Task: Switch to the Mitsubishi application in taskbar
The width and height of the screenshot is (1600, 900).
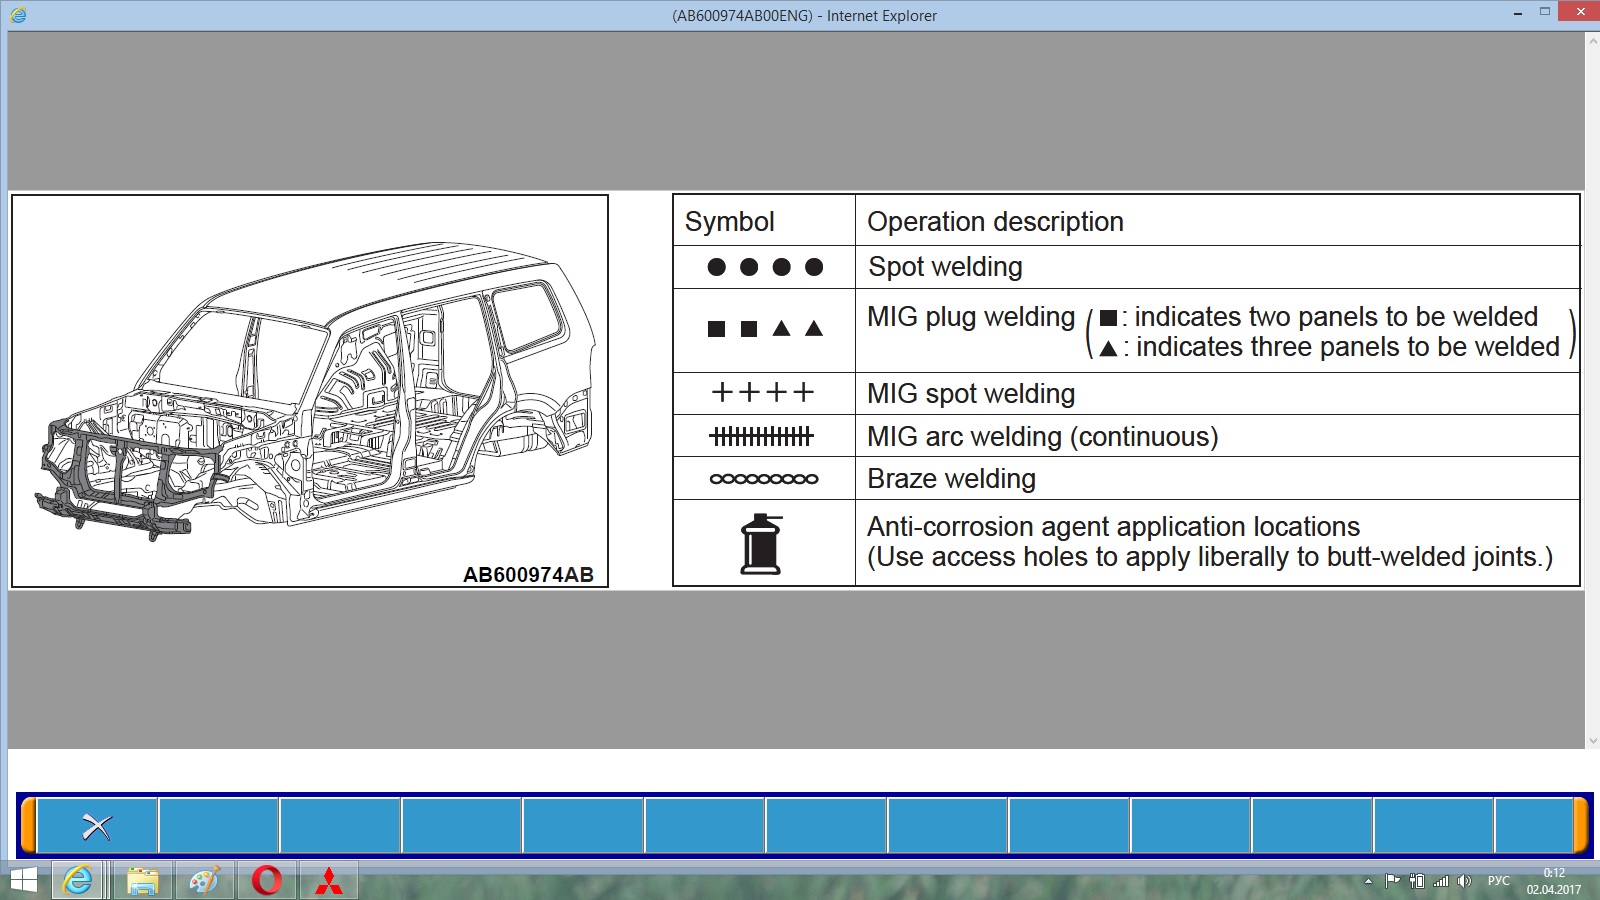Action: point(329,881)
